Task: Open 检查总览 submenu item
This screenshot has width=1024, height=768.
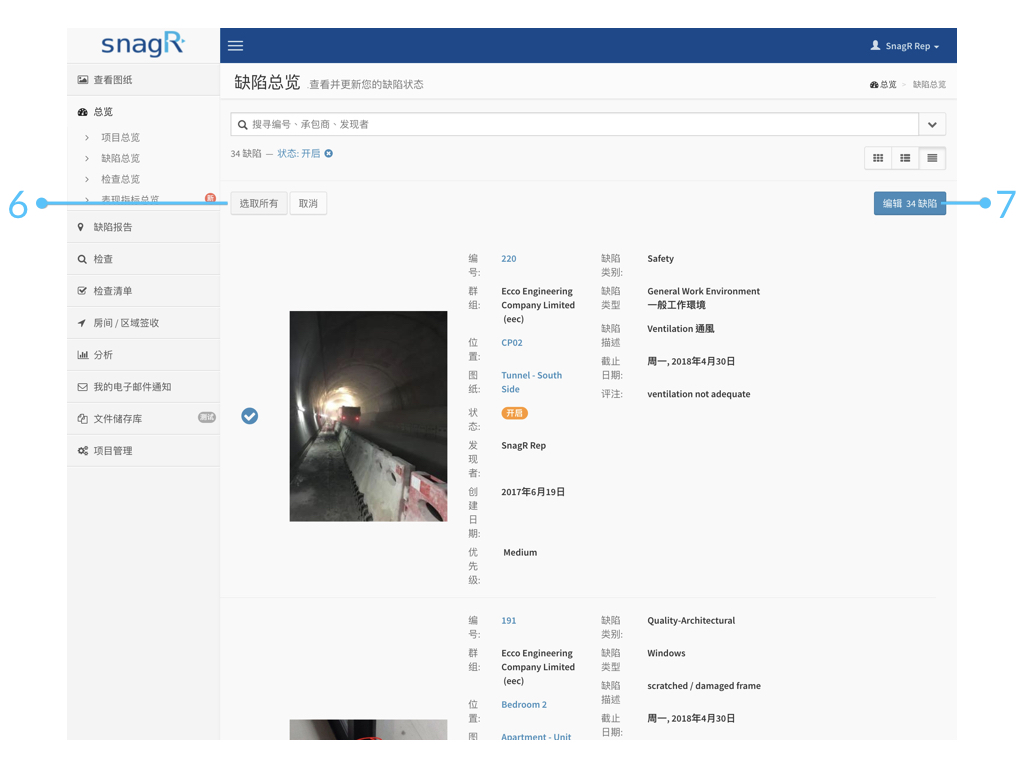Action: (x=120, y=179)
